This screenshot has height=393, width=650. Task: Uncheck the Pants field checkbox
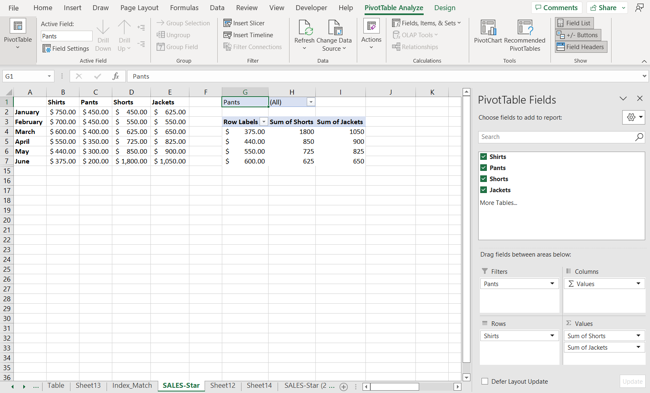pos(483,168)
